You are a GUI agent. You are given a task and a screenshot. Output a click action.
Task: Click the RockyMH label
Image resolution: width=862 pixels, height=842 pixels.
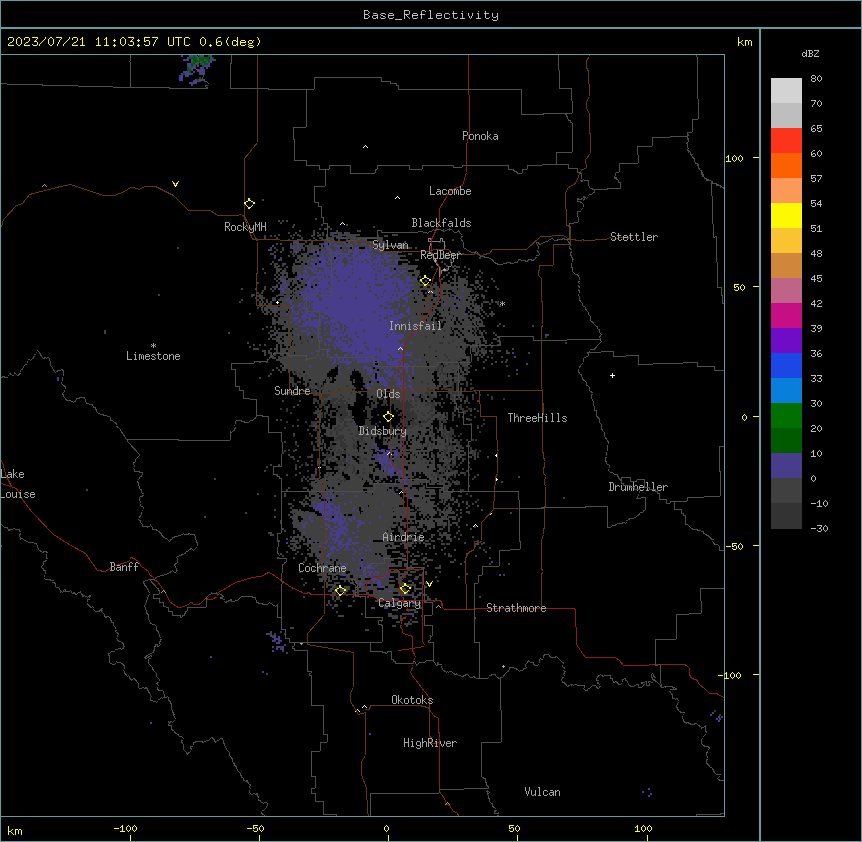pyautogui.click(x=245, y=227)
